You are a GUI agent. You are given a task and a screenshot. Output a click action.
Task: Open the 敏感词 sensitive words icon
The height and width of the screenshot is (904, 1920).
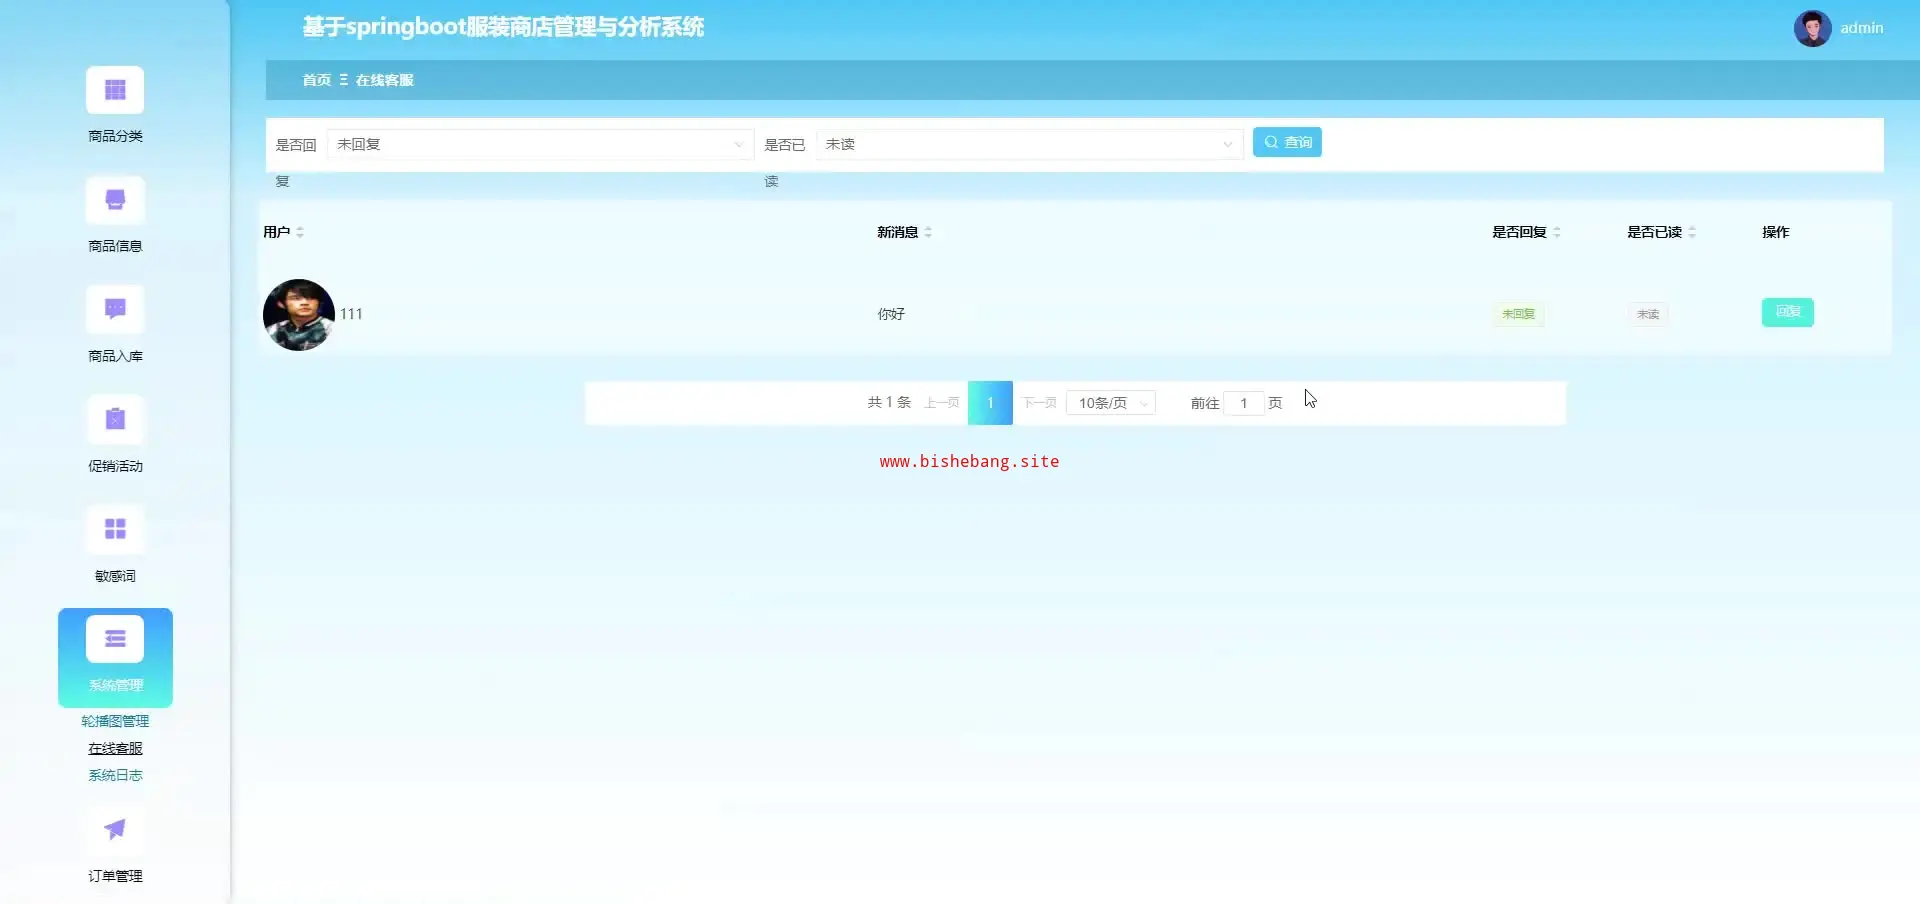coord(115,530)
